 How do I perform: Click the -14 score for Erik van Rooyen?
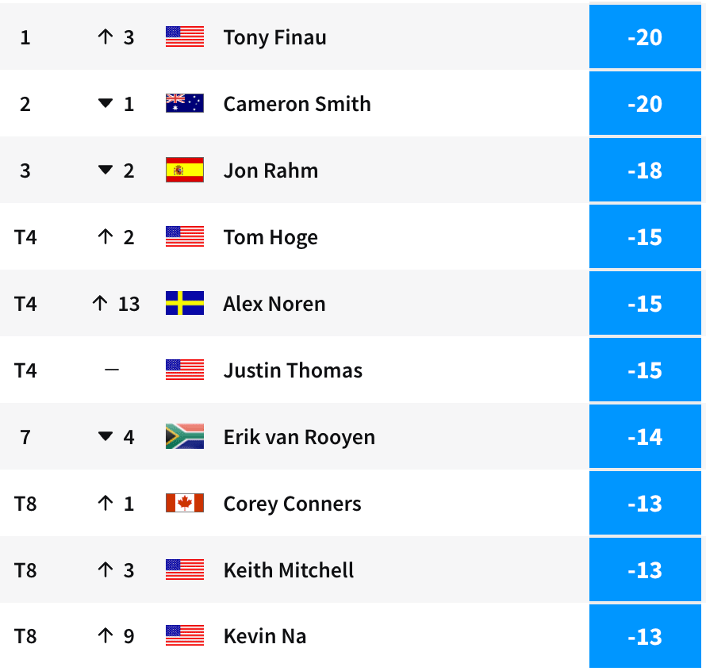644,437
